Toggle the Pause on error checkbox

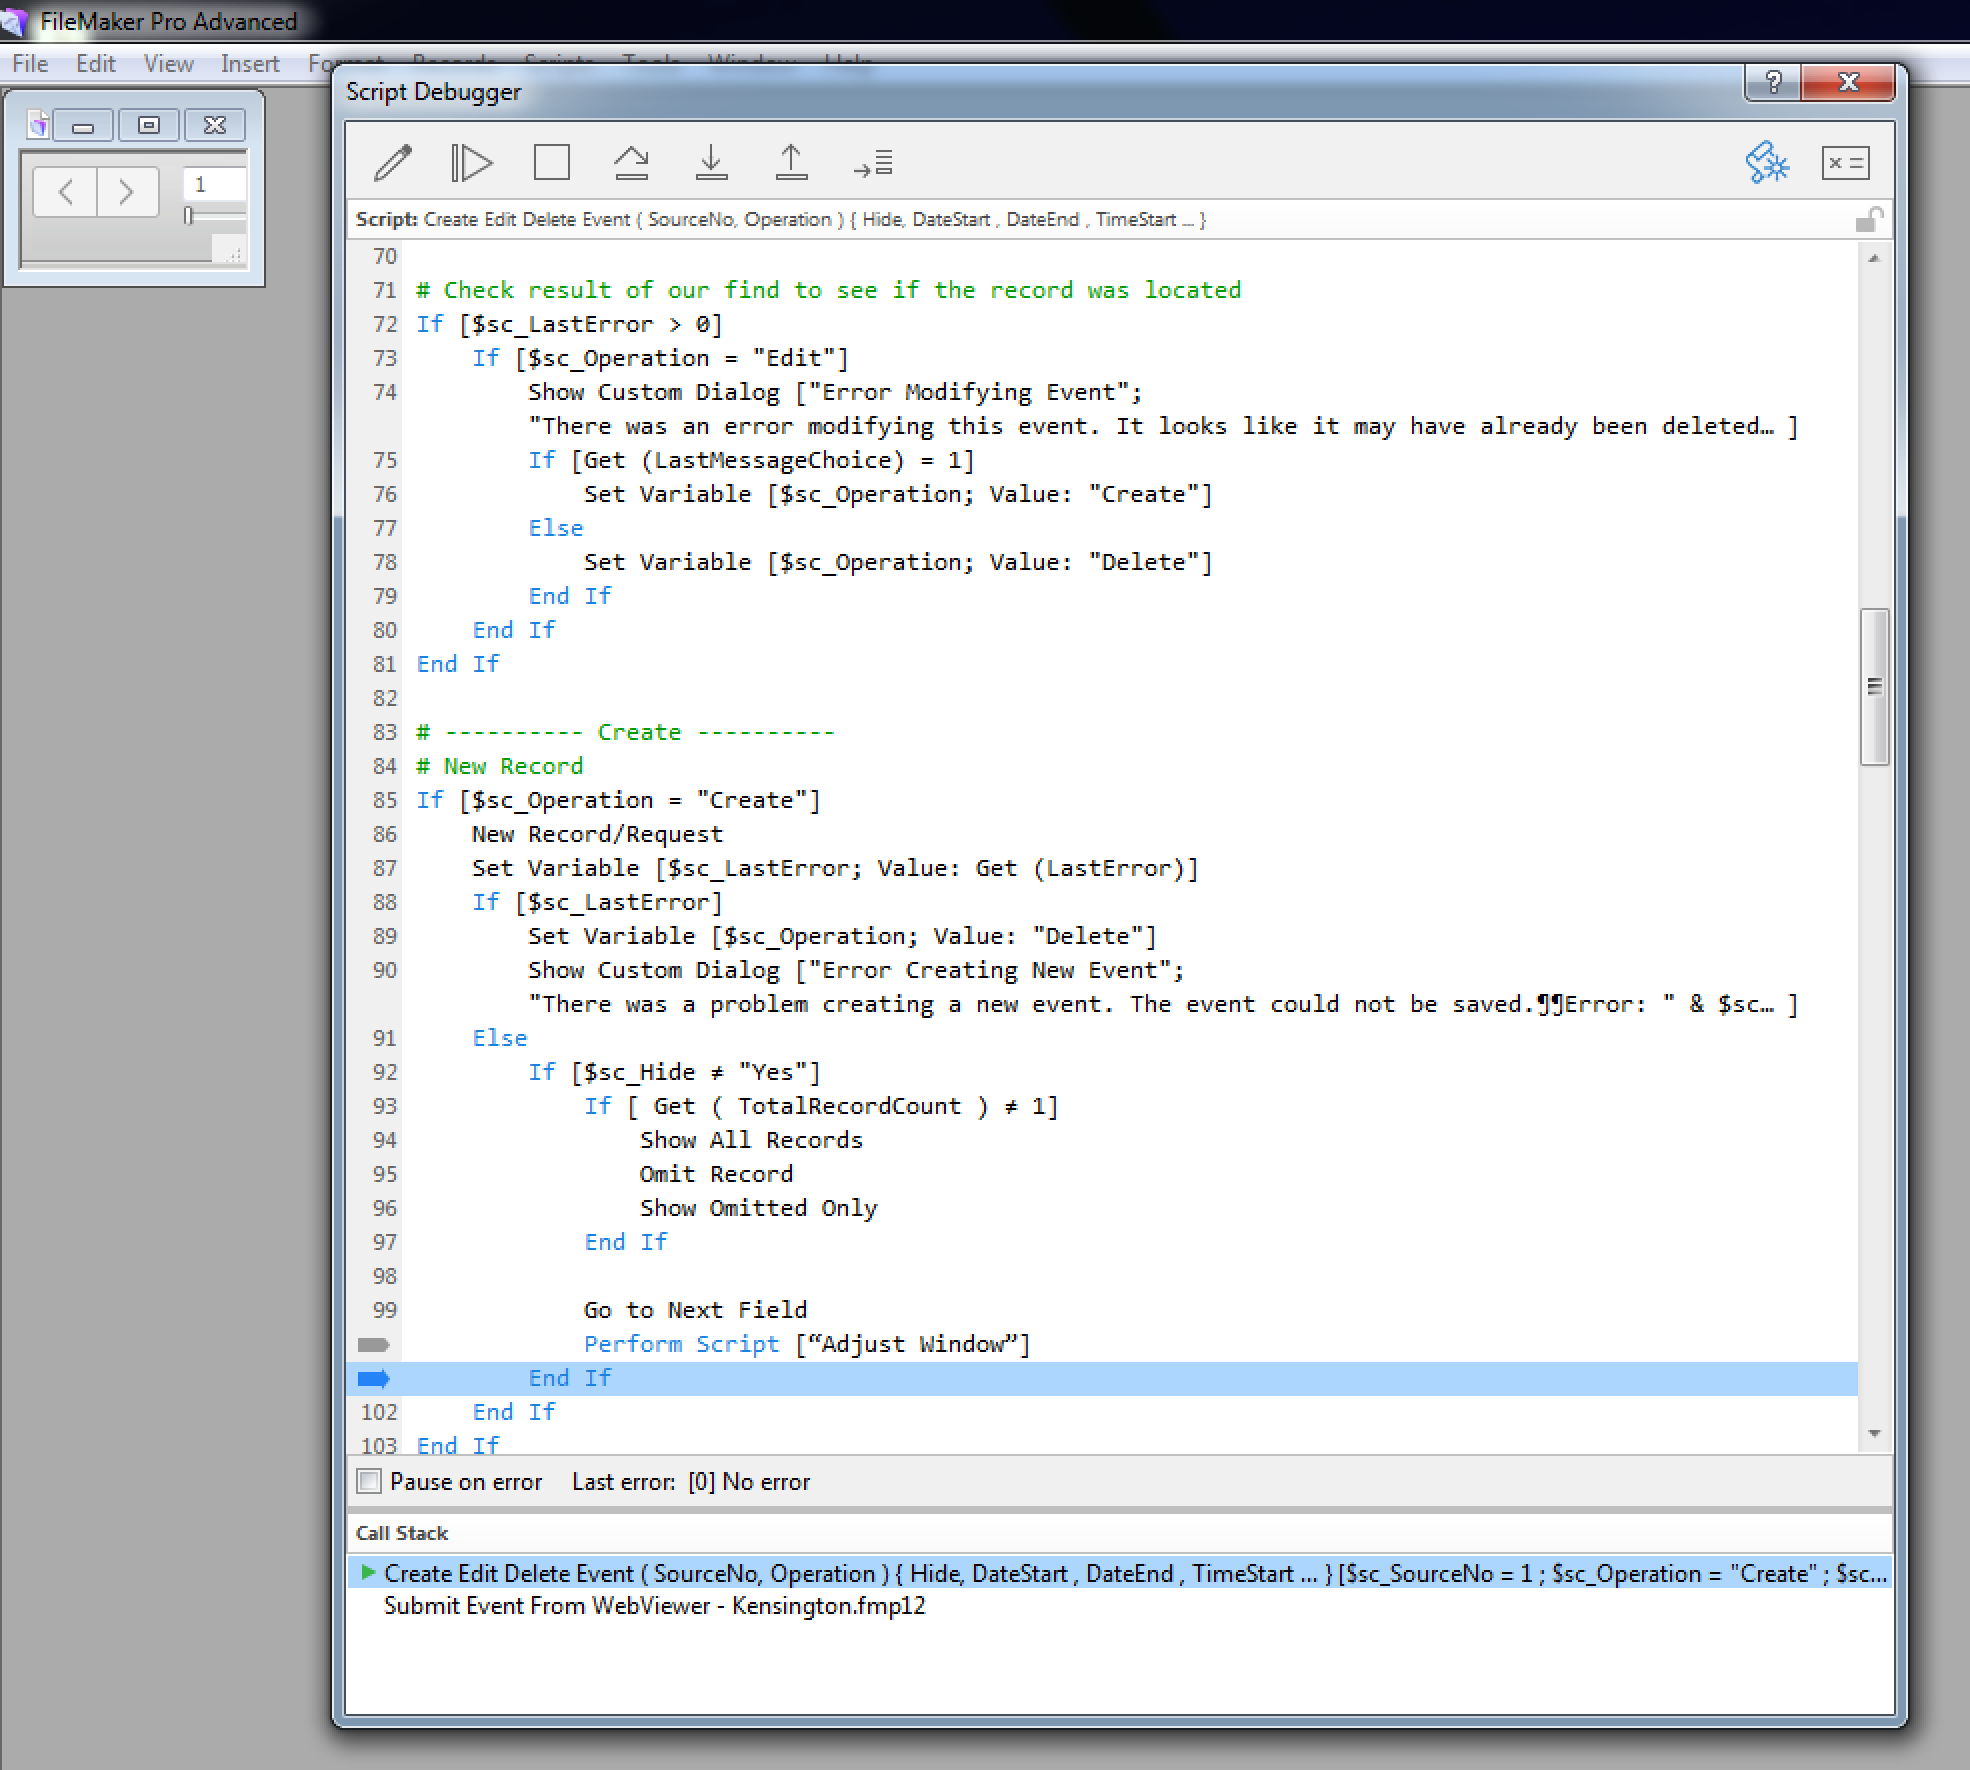pyautogui.click(x=369, y=1481)
